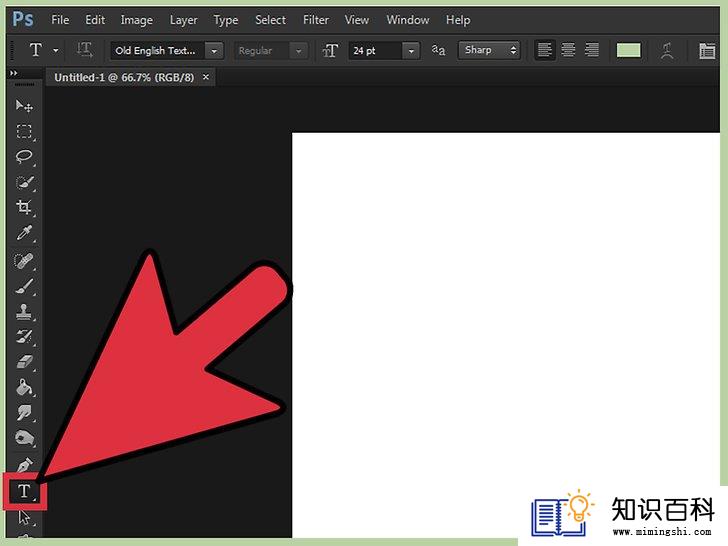The height and width of the screenshot is (546, 728).
Task: Toggle text orientation in options bar
Action: click(84, 50)
